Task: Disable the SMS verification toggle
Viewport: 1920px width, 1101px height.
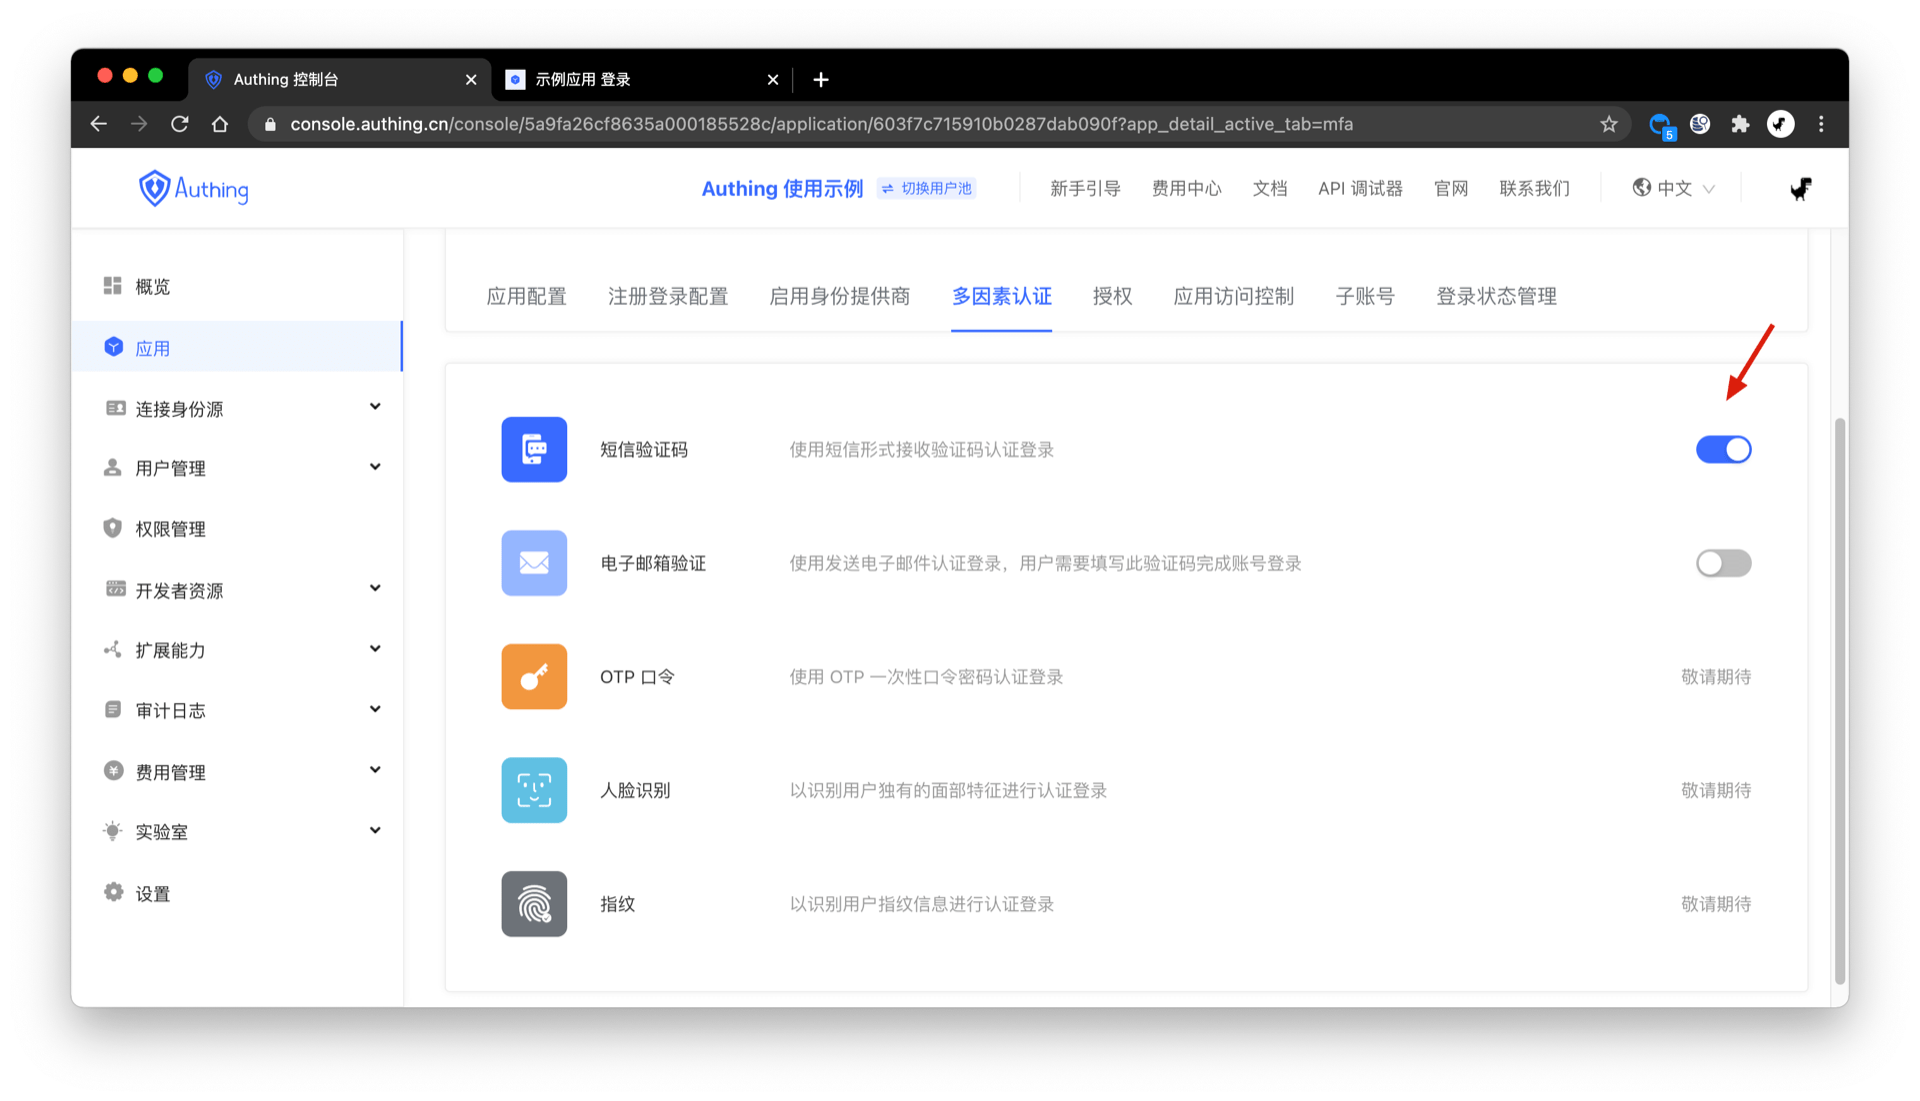Action: 1723,450
